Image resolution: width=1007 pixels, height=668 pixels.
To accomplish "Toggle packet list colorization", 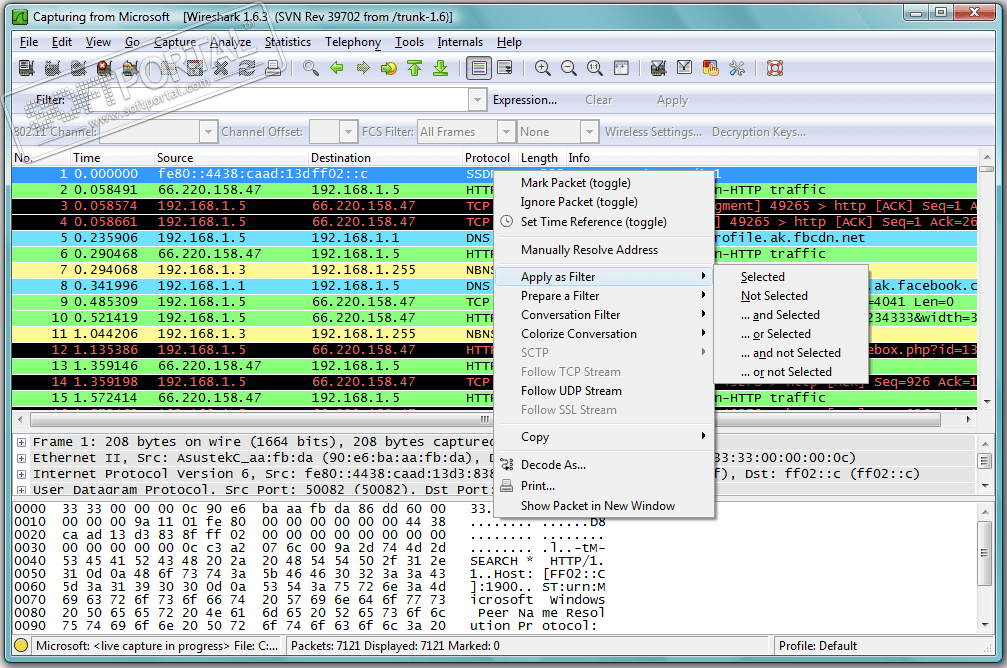I will tap(479, 68).
